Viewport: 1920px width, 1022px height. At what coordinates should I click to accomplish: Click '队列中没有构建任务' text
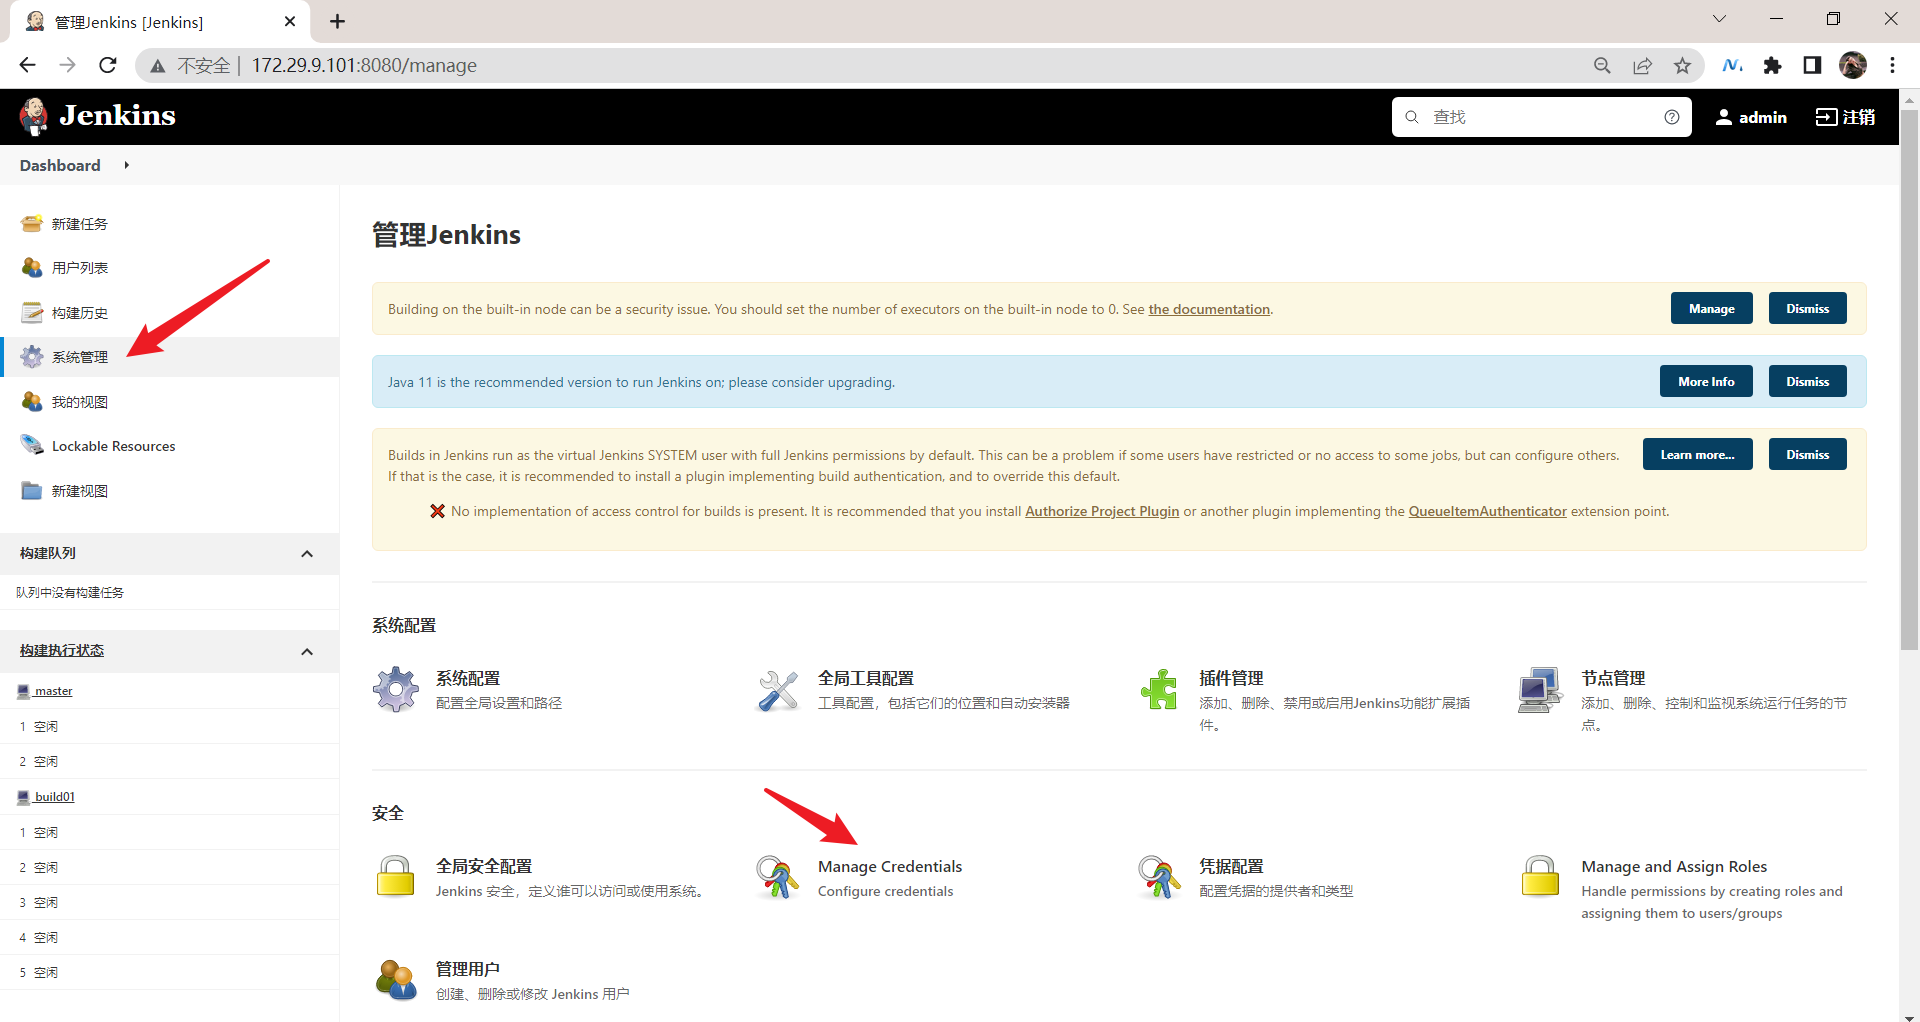pos(70,593)
